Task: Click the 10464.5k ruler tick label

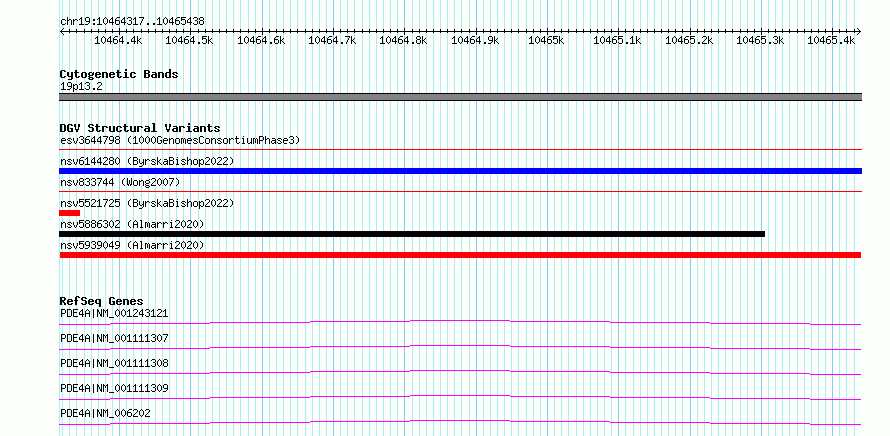Action: (189, 40)
